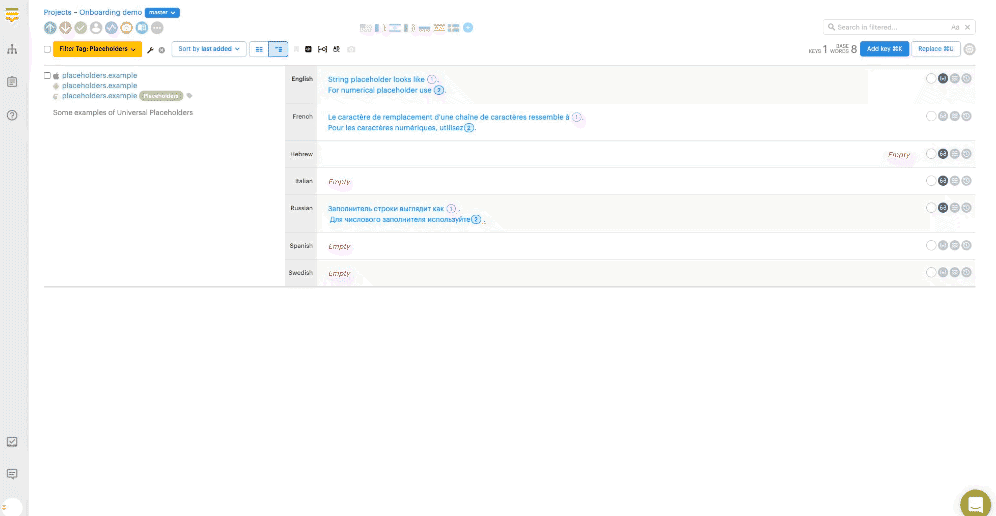This screenshot has height=516, width=996.
Task: Open the Onboarding demo project link
Action: click(111, 13)
